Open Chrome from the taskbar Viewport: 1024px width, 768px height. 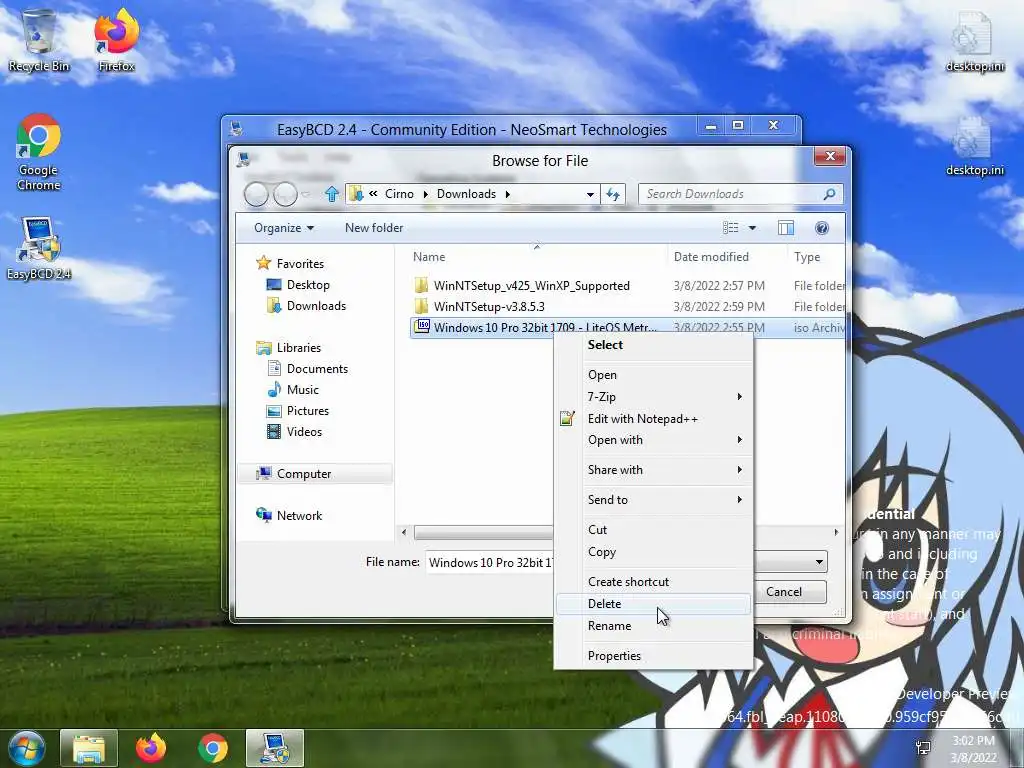click(213, 748)
